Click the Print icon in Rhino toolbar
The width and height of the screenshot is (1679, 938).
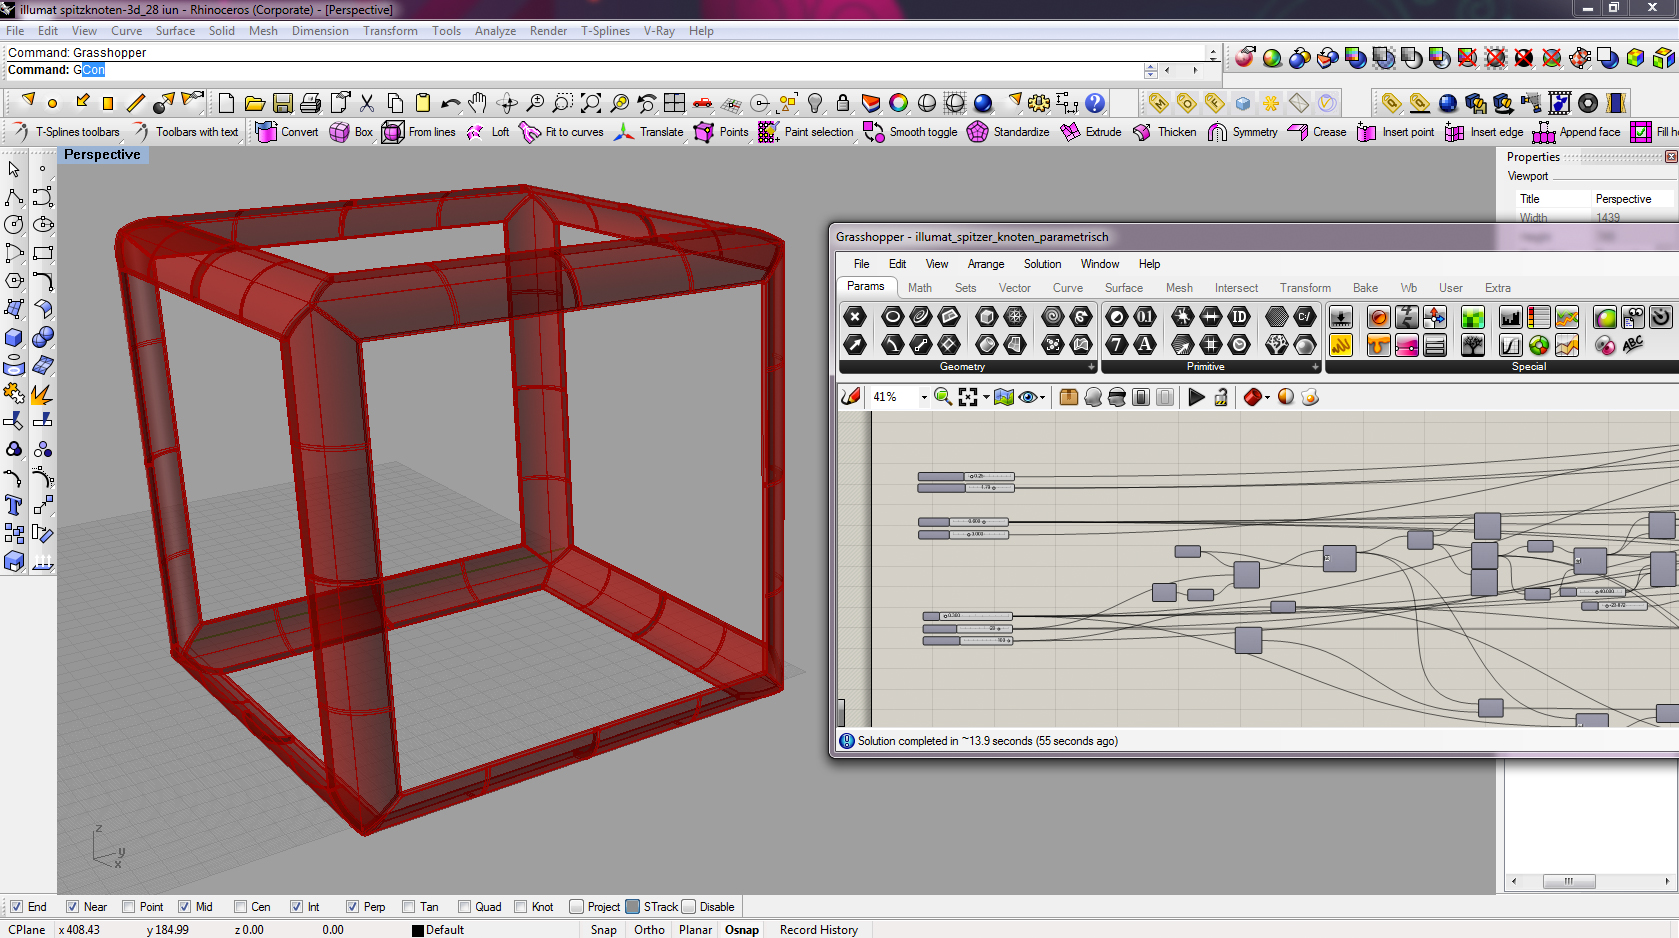click(311, 103)
